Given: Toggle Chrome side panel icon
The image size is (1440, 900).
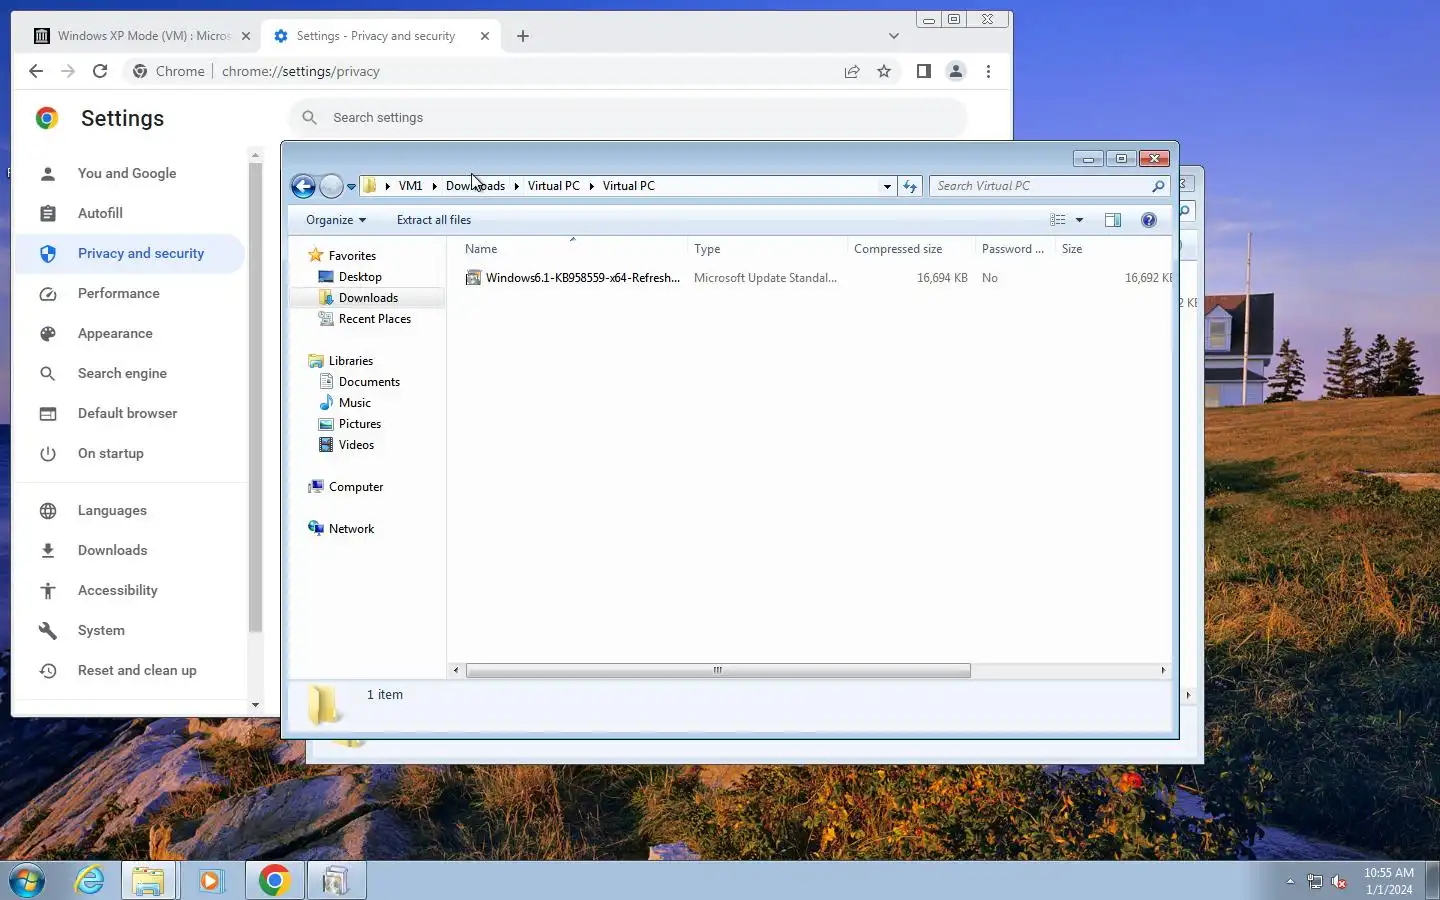Looking at the screenshot, I should click(924, 71).
